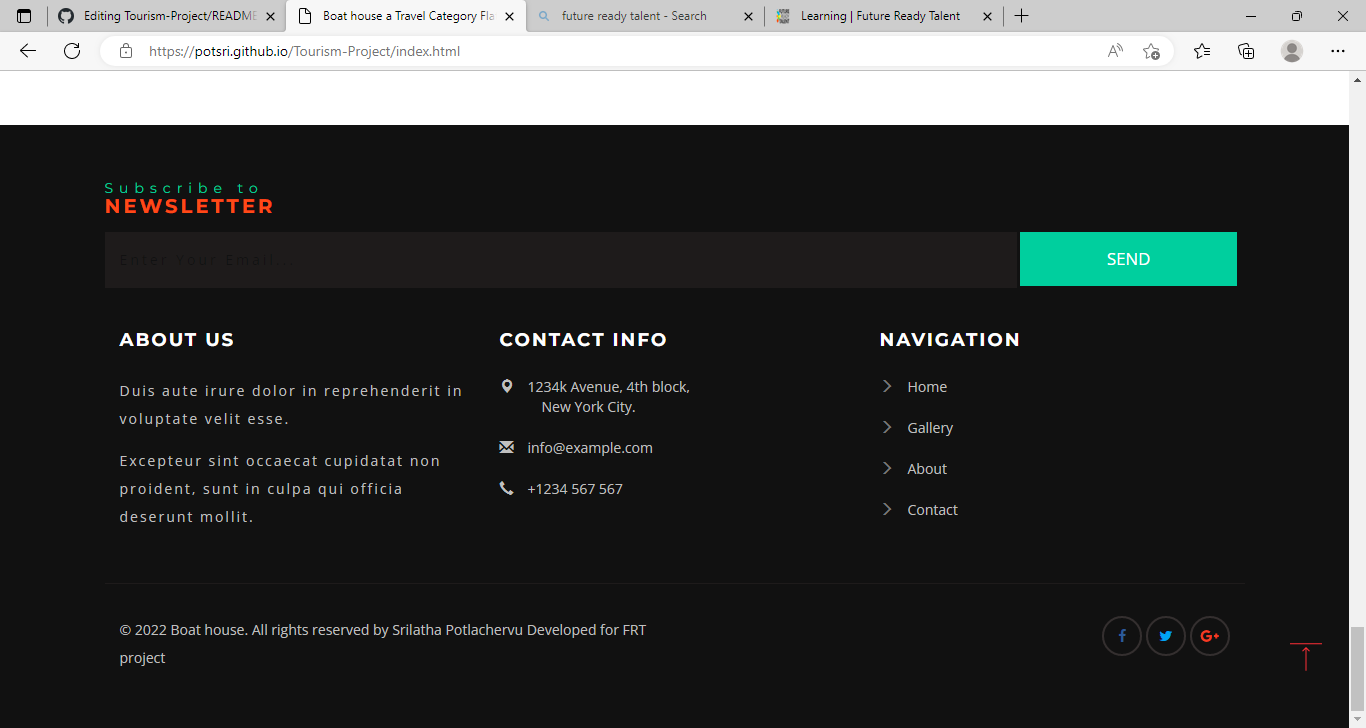
Task: Navigate to the About footer link
Action: tap(926, 468)
